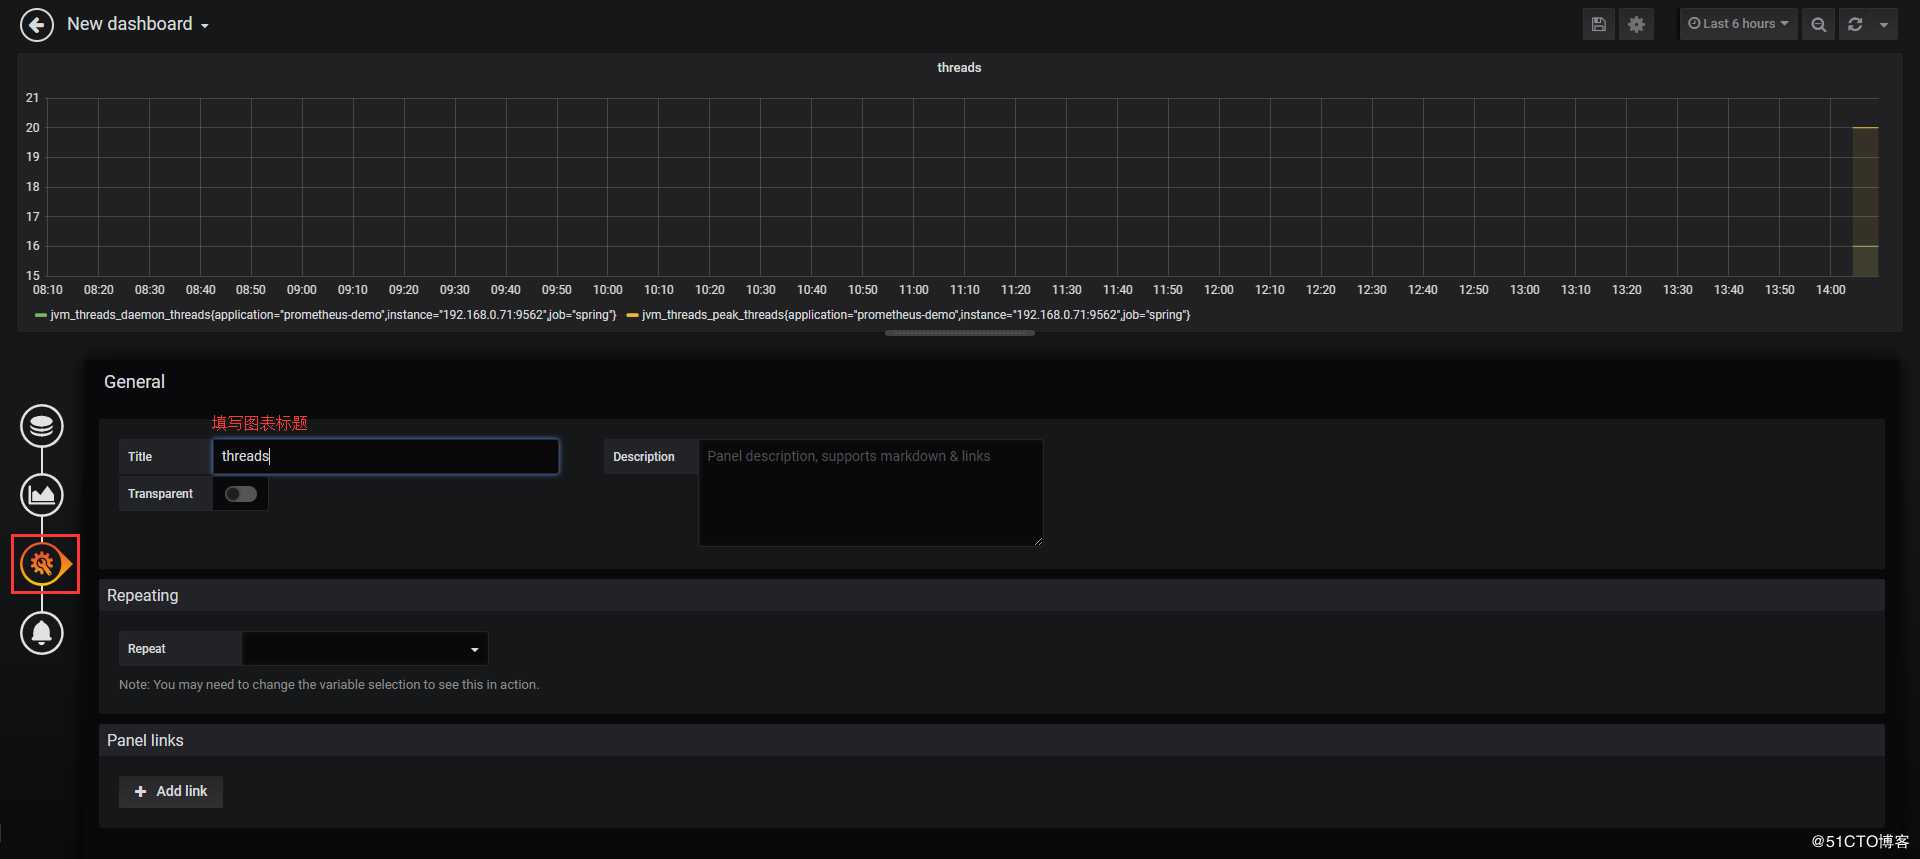
Task: Click the 12:00 x-axis time label
Action: (x=1218, y=290)
